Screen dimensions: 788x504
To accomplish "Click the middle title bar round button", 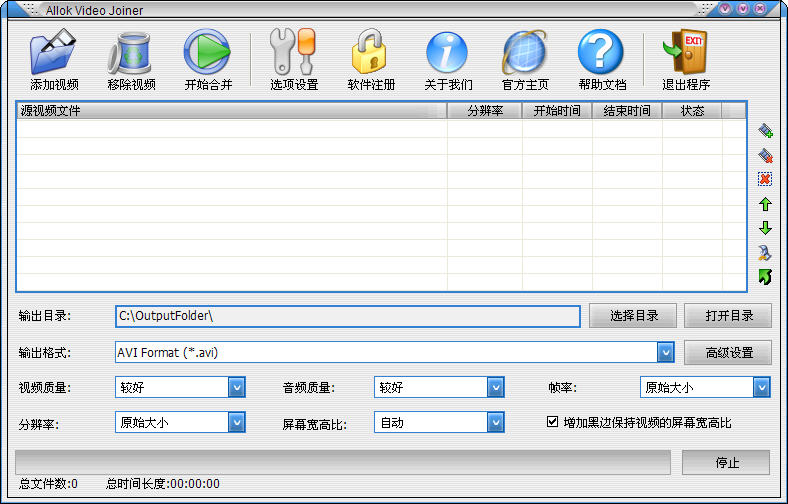I will [742, 9].
